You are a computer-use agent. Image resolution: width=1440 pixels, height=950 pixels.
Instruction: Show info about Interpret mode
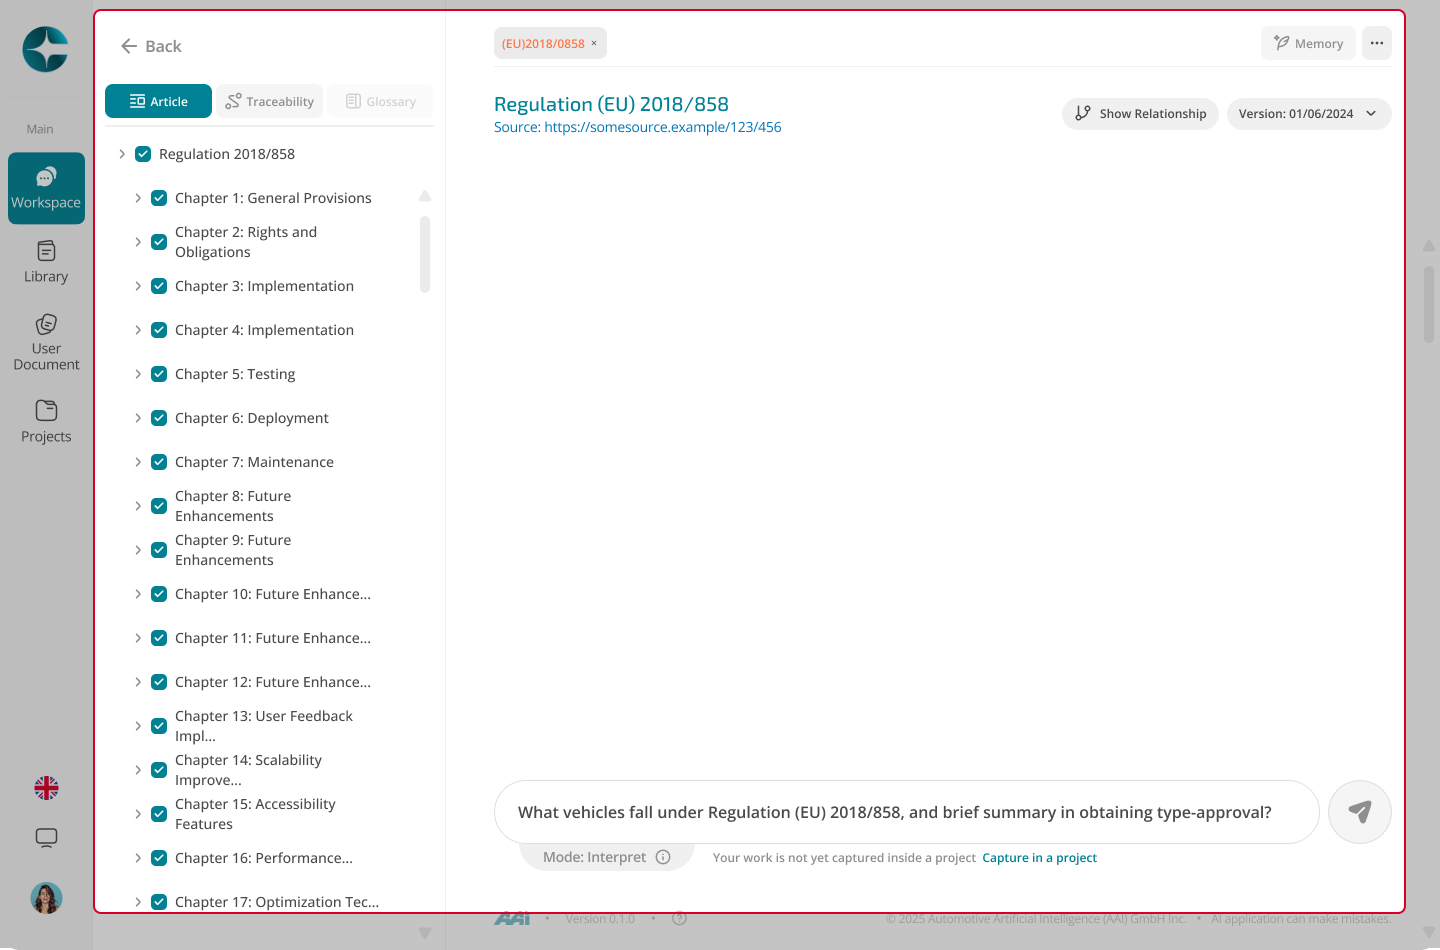(x=663, y=857)
